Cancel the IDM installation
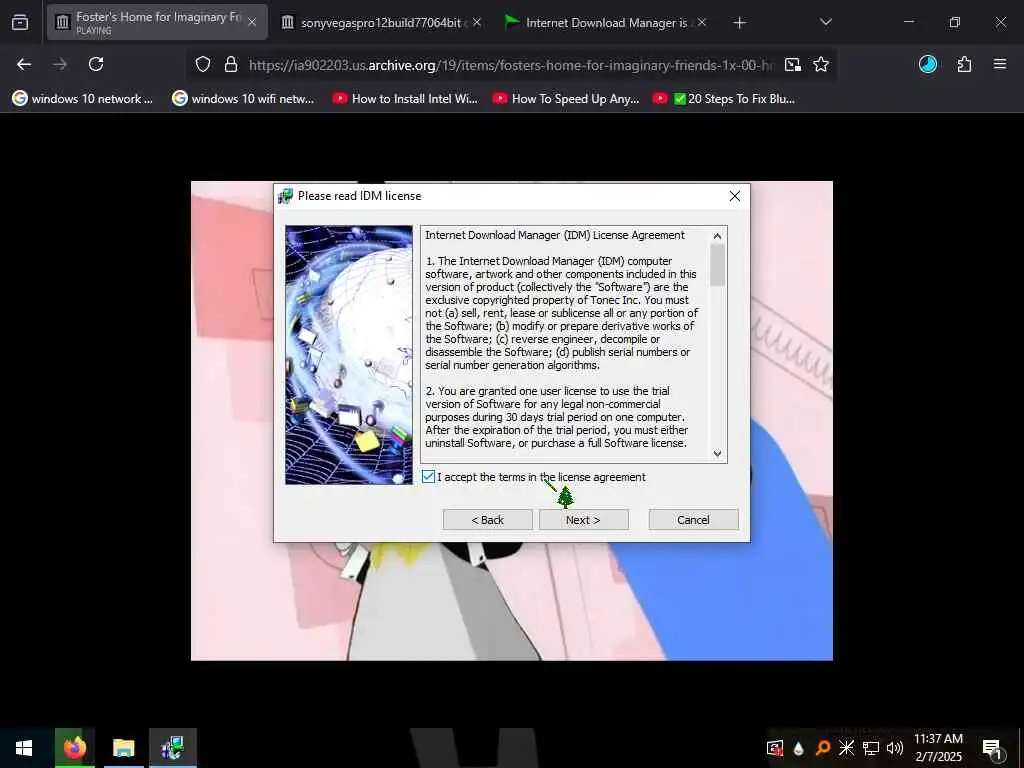Screen dimensions: 1024x768 pos(693,520)
